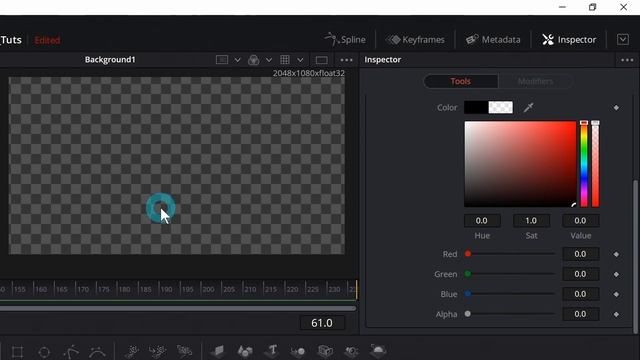
Task: Open the Spline panel
Action: [345, 40]
